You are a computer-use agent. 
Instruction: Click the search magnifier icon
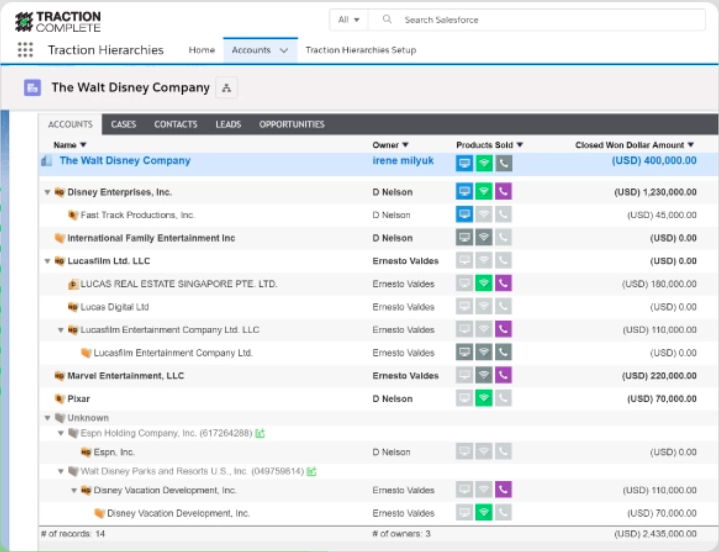(387, 19)
